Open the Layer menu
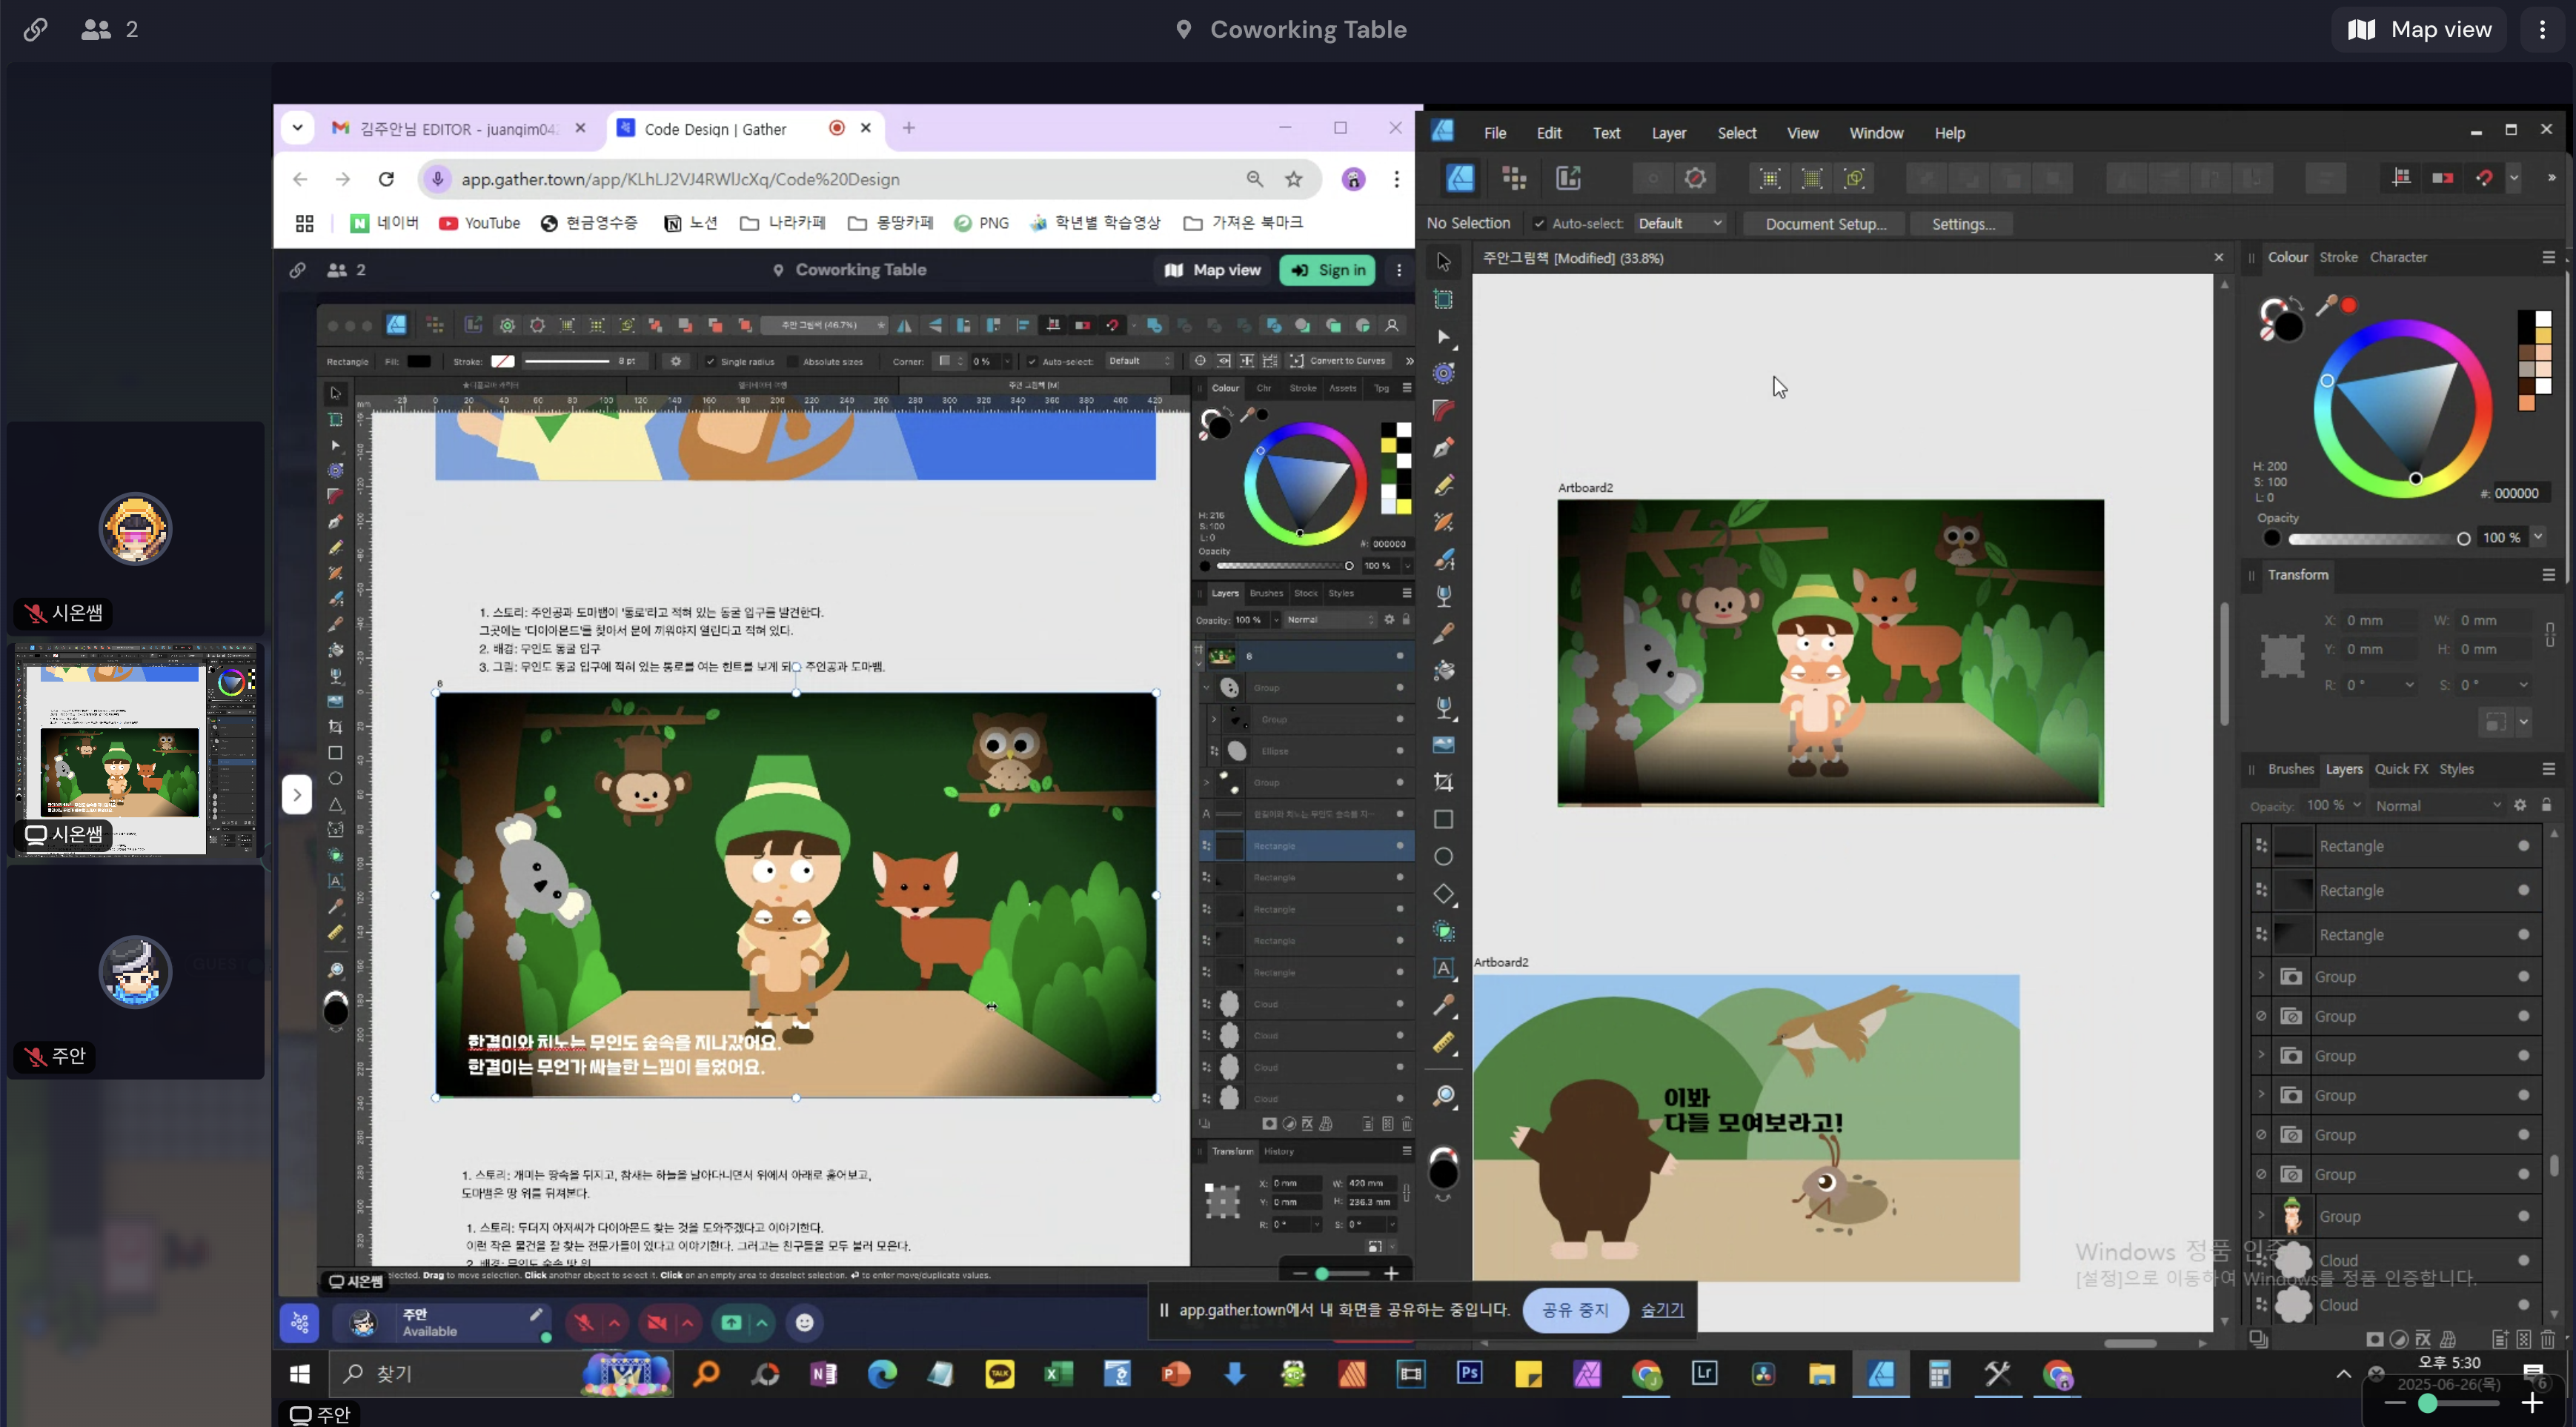 click(x=1668, y=133)
